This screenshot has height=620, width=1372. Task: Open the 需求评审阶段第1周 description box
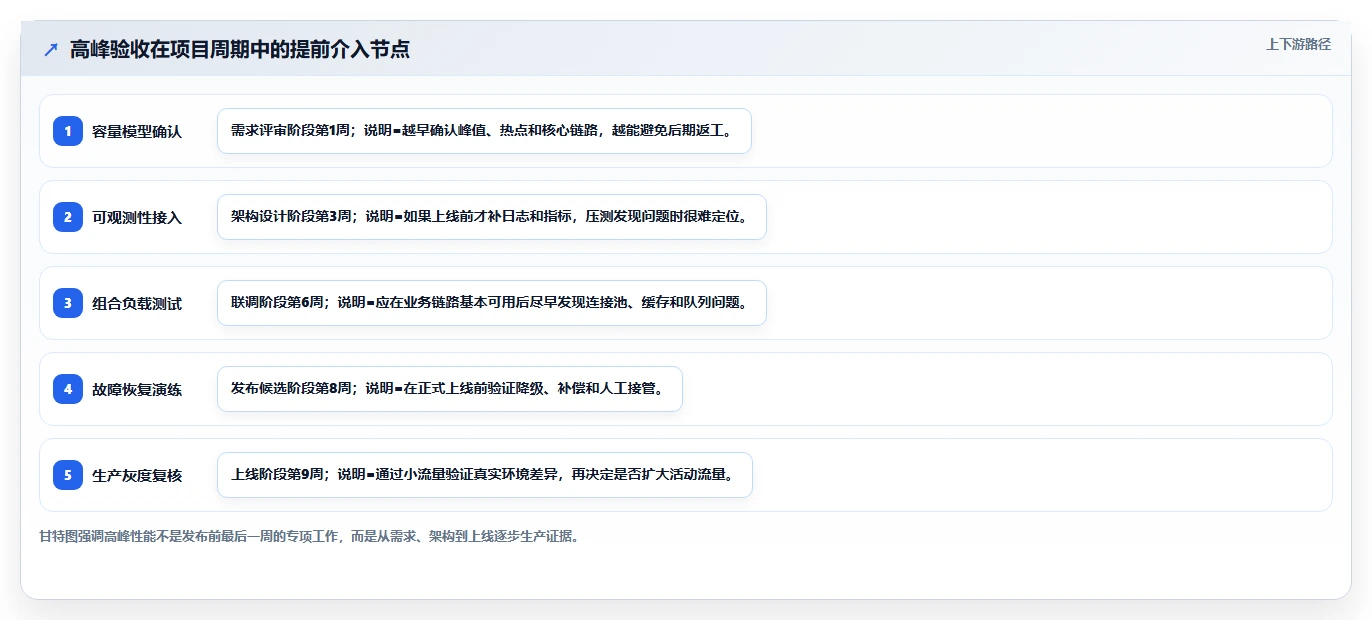tap(484, 131)
